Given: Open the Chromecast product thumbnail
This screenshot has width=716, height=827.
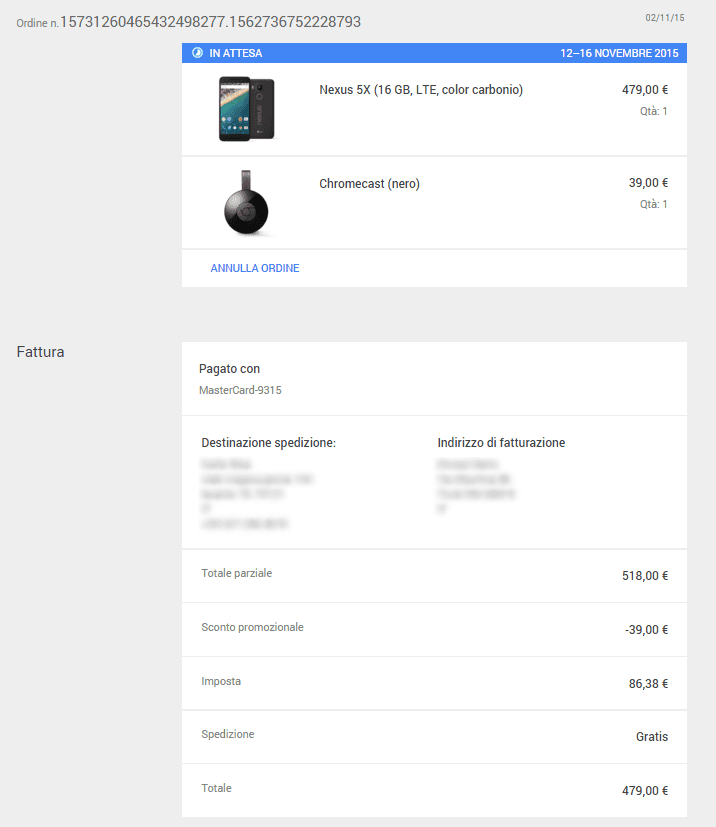Looking at the screenshot, I should coord(246,203).
